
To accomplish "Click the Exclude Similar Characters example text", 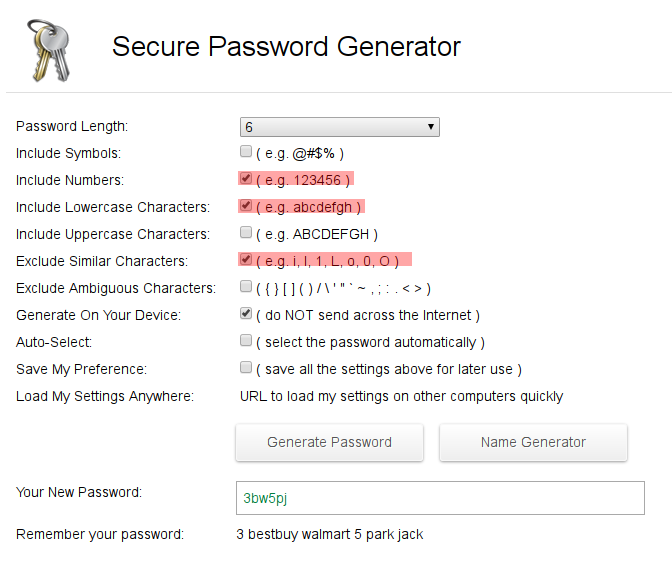I will click(x=327, y=261).
